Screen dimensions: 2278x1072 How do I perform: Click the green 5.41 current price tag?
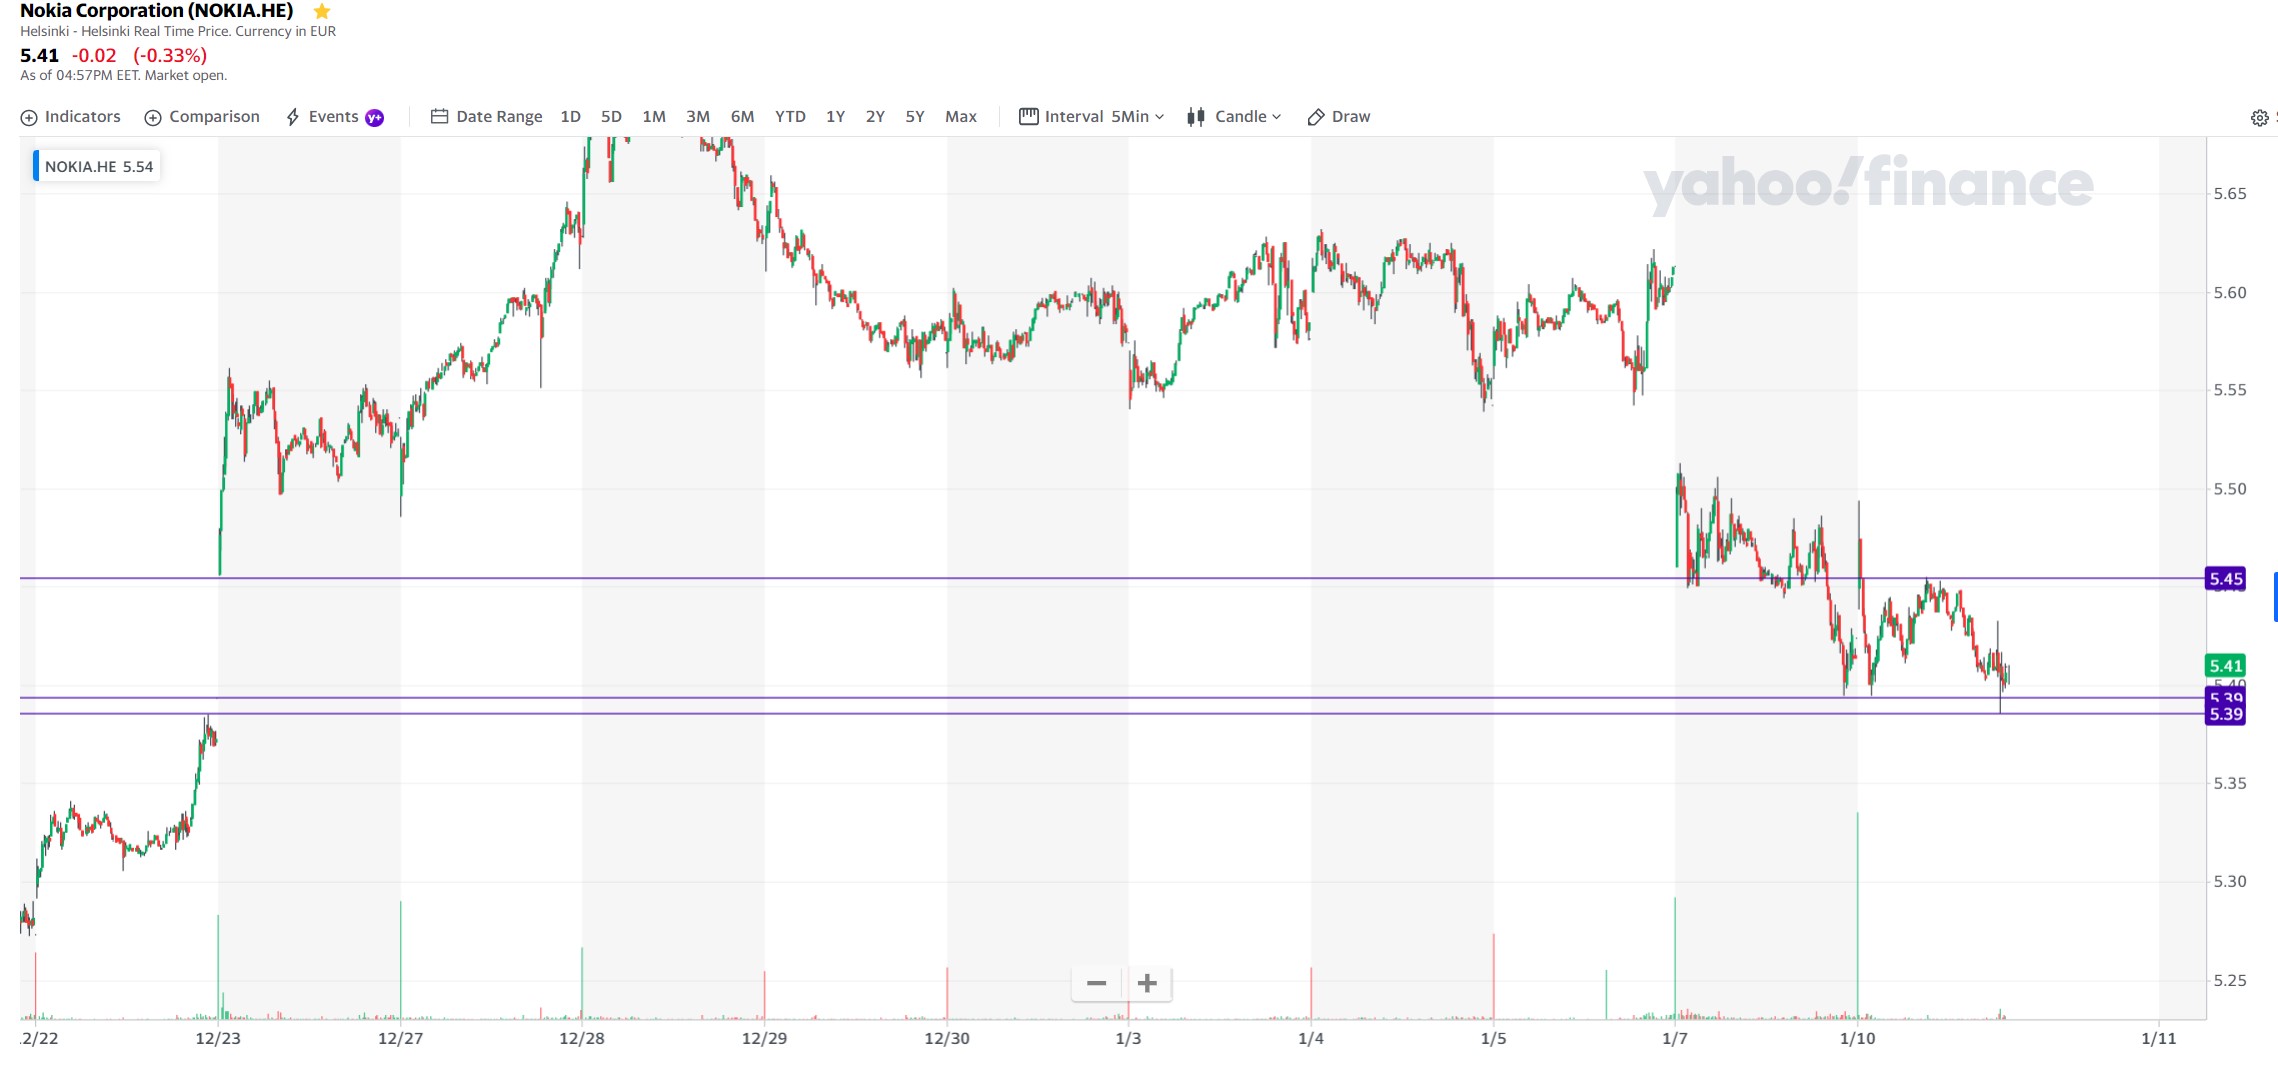2226,666
